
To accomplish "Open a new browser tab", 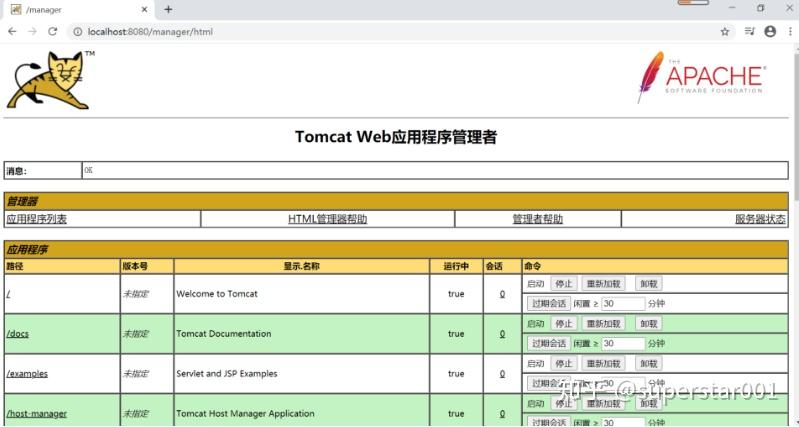I will click(168, 9).
